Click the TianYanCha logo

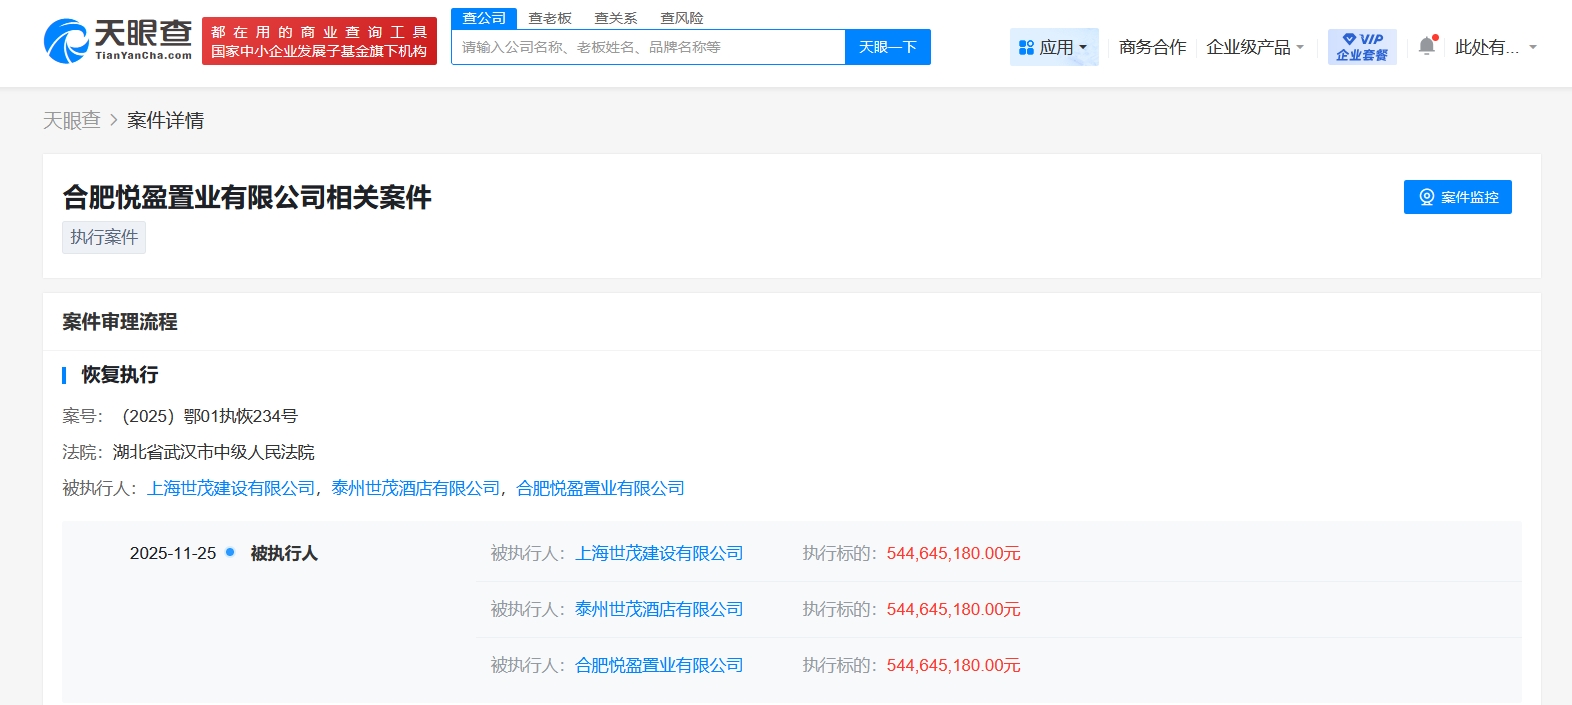(x=118, y=41)
